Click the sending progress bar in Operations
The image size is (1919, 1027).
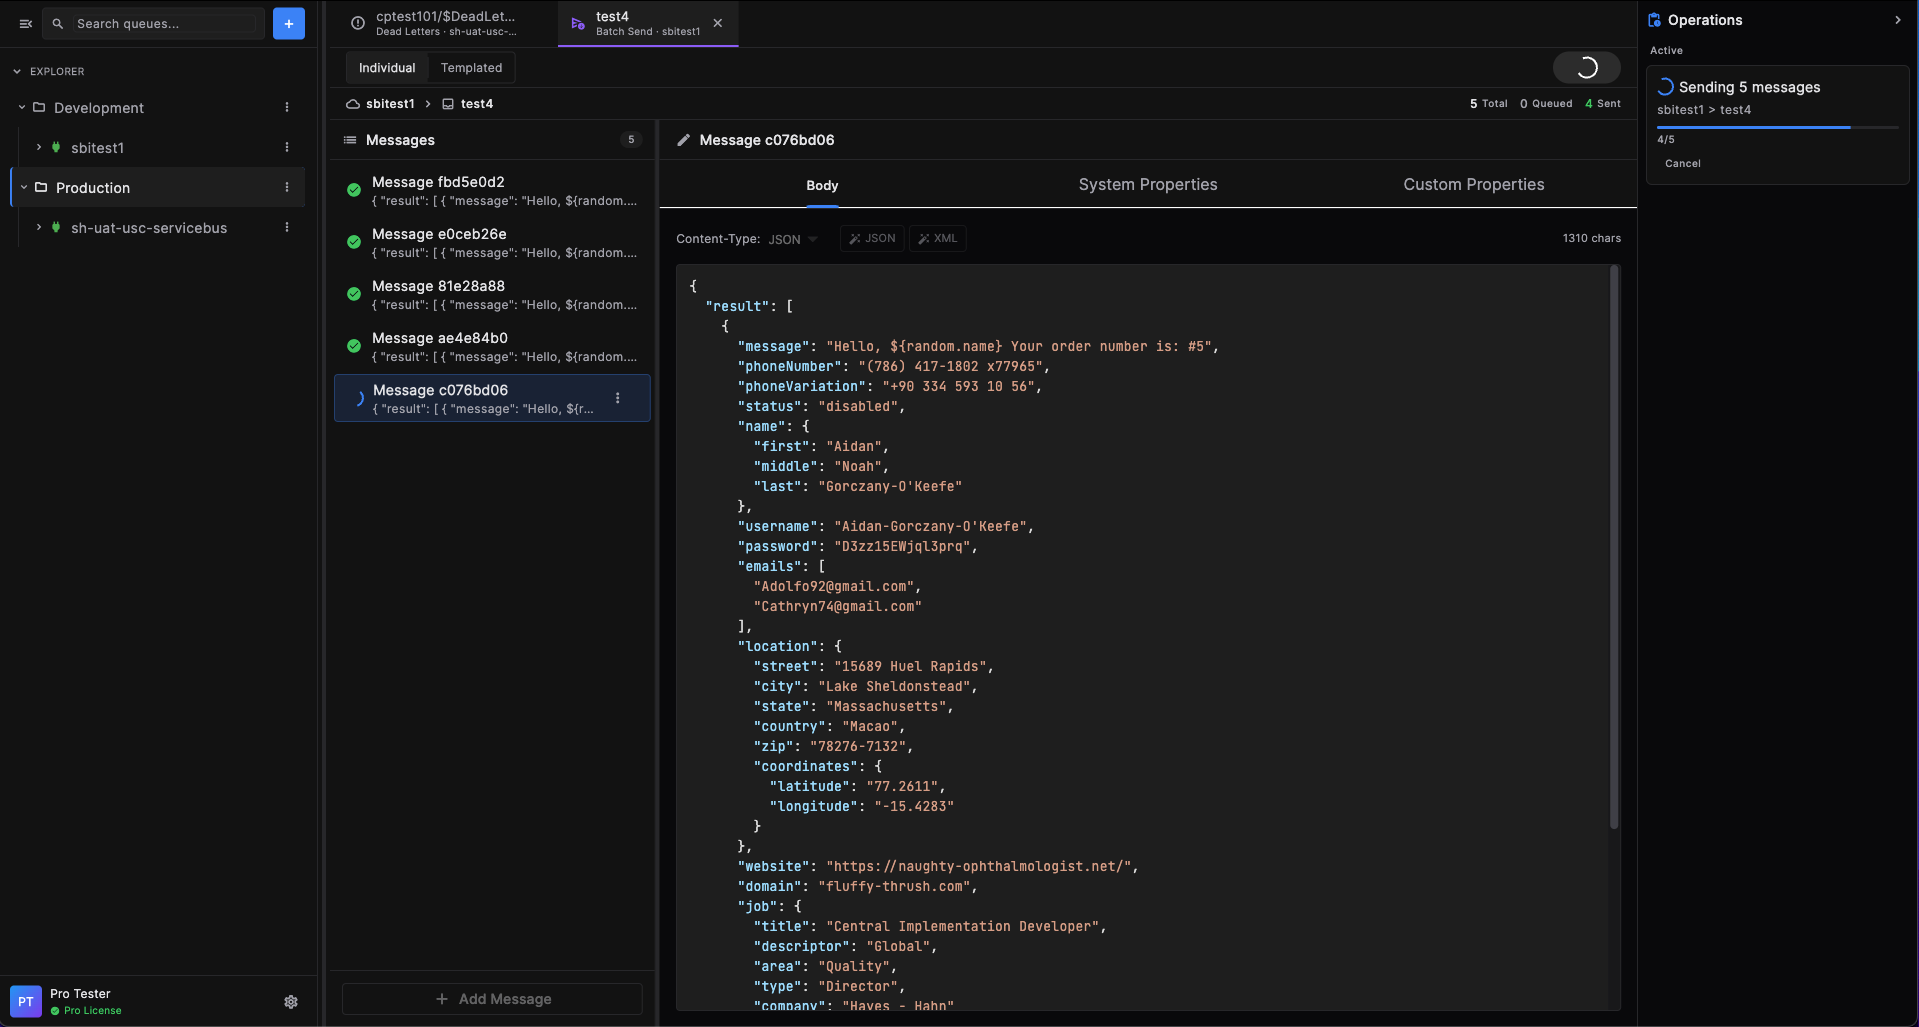(1777, 127)
